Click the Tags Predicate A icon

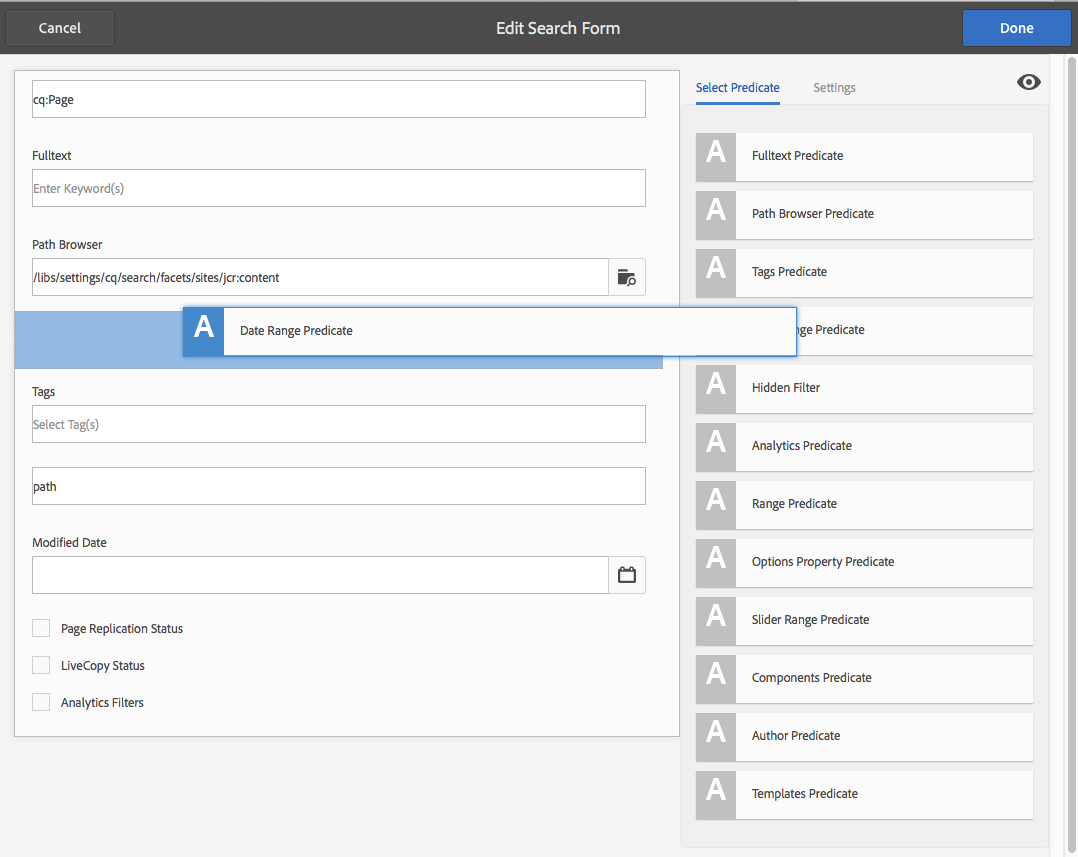click(x=716, y=273)
